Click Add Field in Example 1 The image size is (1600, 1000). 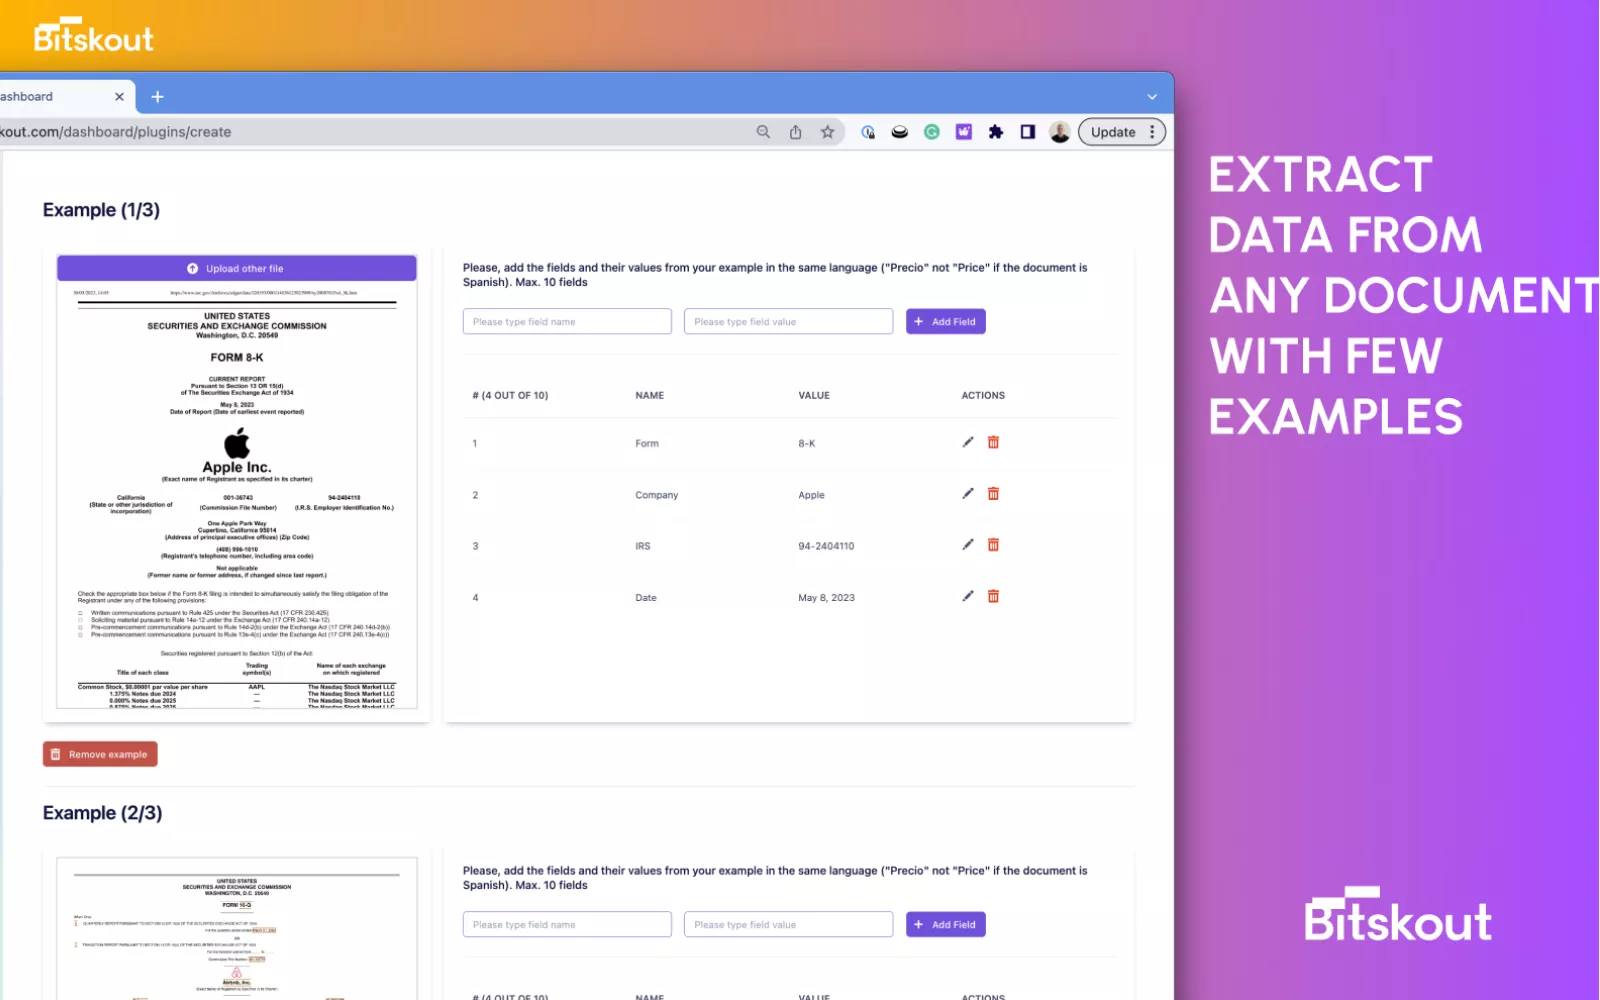pos(945,322)
